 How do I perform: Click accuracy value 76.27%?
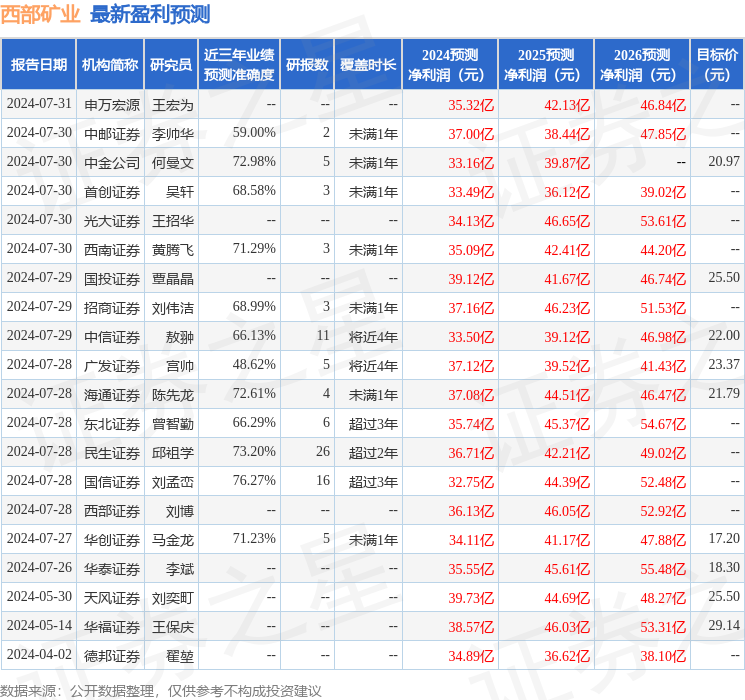tap(254, 480)
